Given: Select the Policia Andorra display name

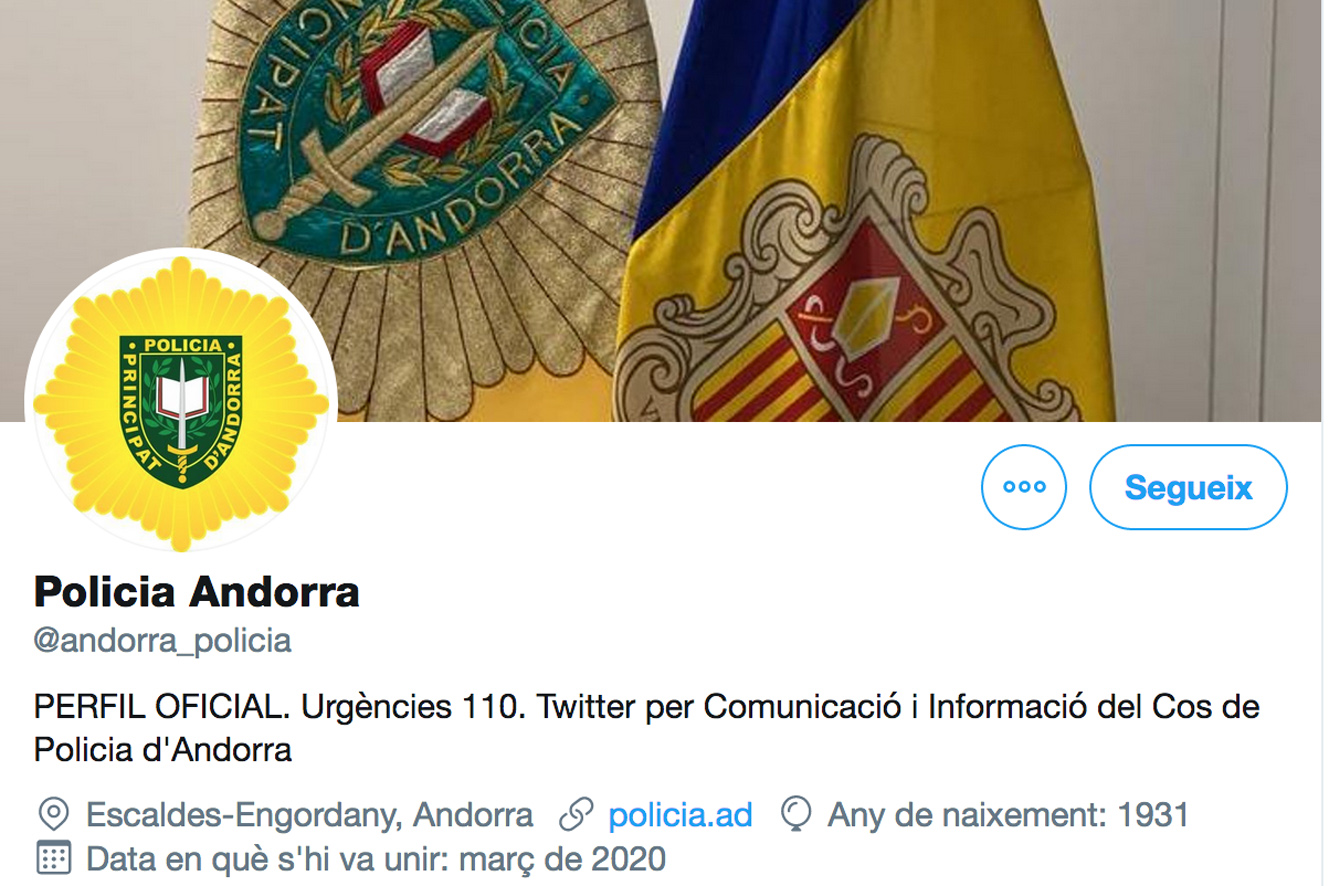Looking at the screenshot, I should point(197,592).
